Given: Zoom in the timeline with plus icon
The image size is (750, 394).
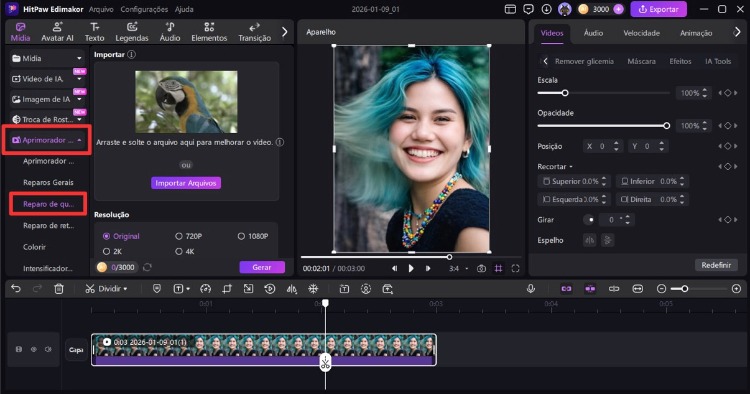Looking at the screenshot, I should click(x=736, y=289).
